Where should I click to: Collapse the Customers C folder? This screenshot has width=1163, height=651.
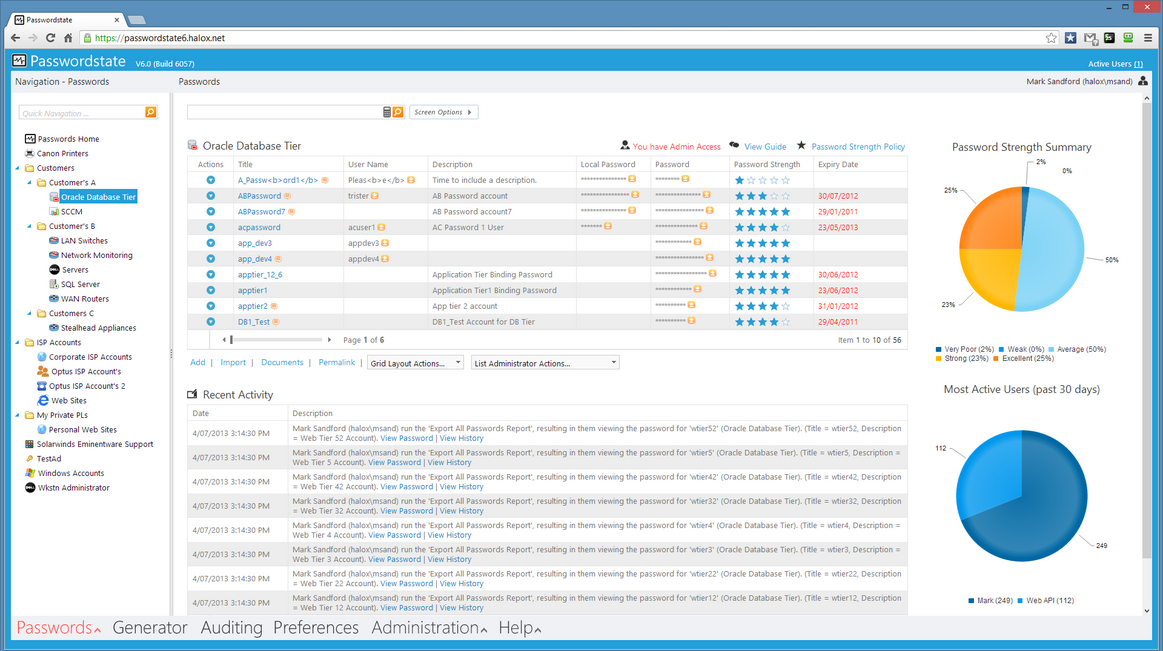tap(30, 314)
